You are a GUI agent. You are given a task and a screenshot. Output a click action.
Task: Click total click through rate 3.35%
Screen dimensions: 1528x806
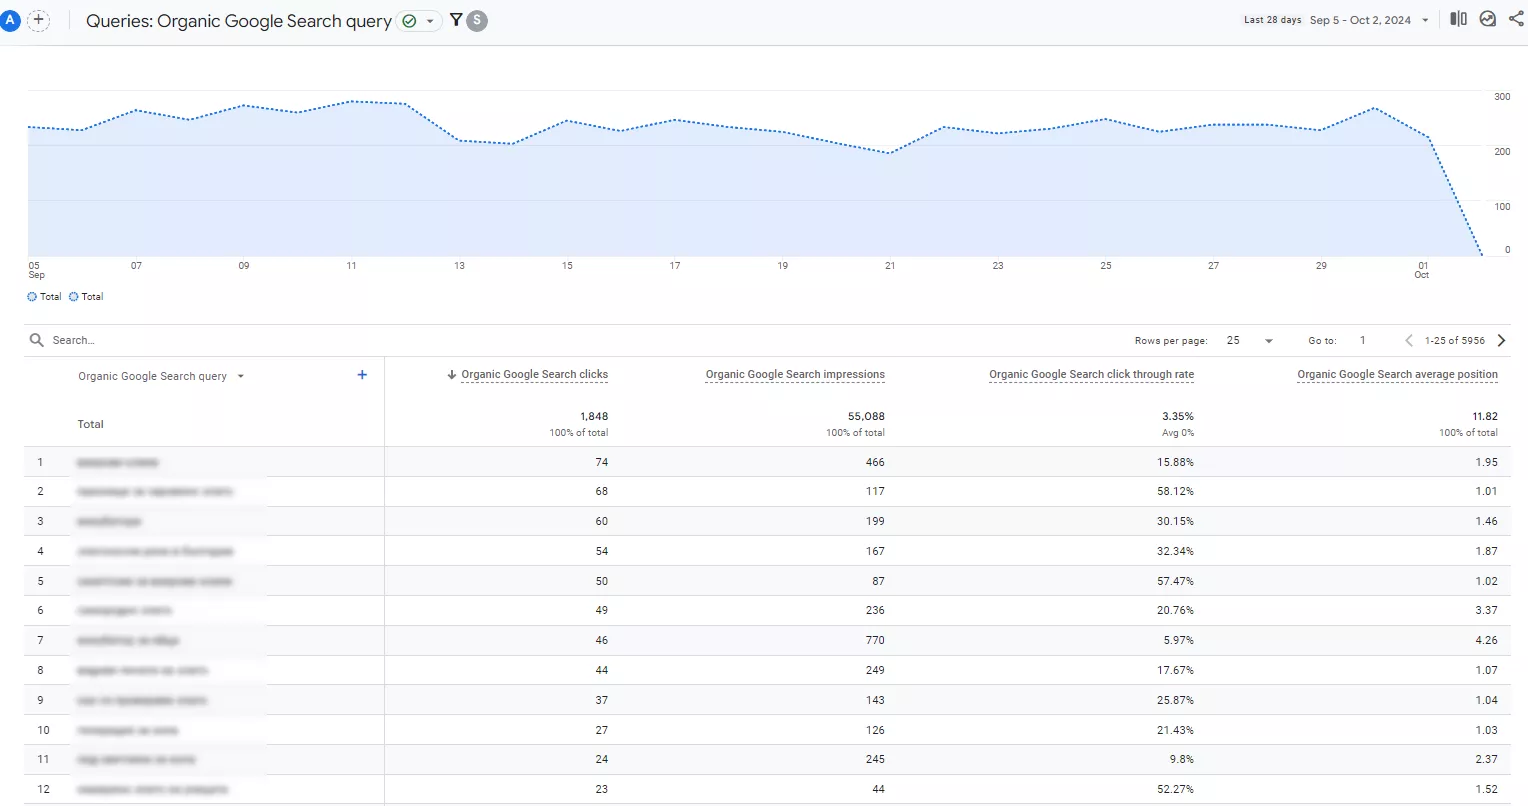[1178, 416]
